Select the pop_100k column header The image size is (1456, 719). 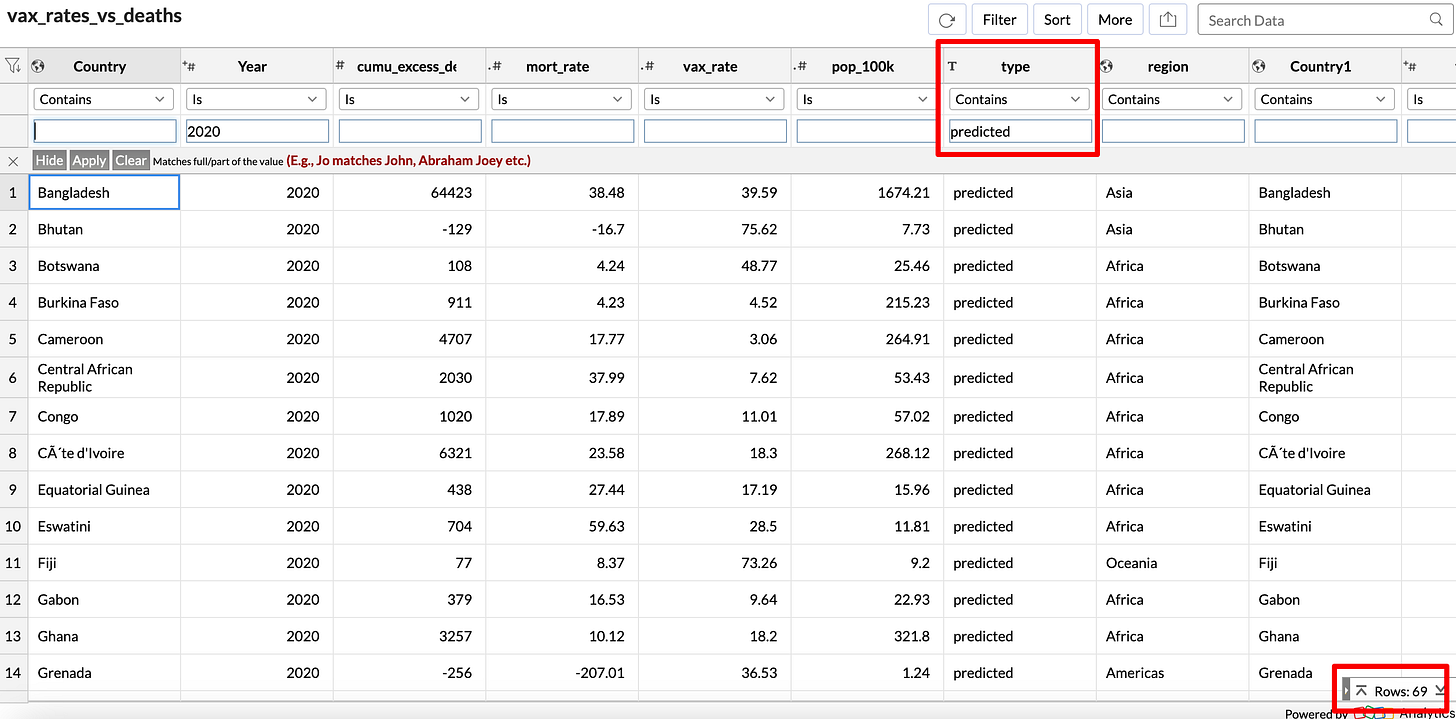click(868, 66)
